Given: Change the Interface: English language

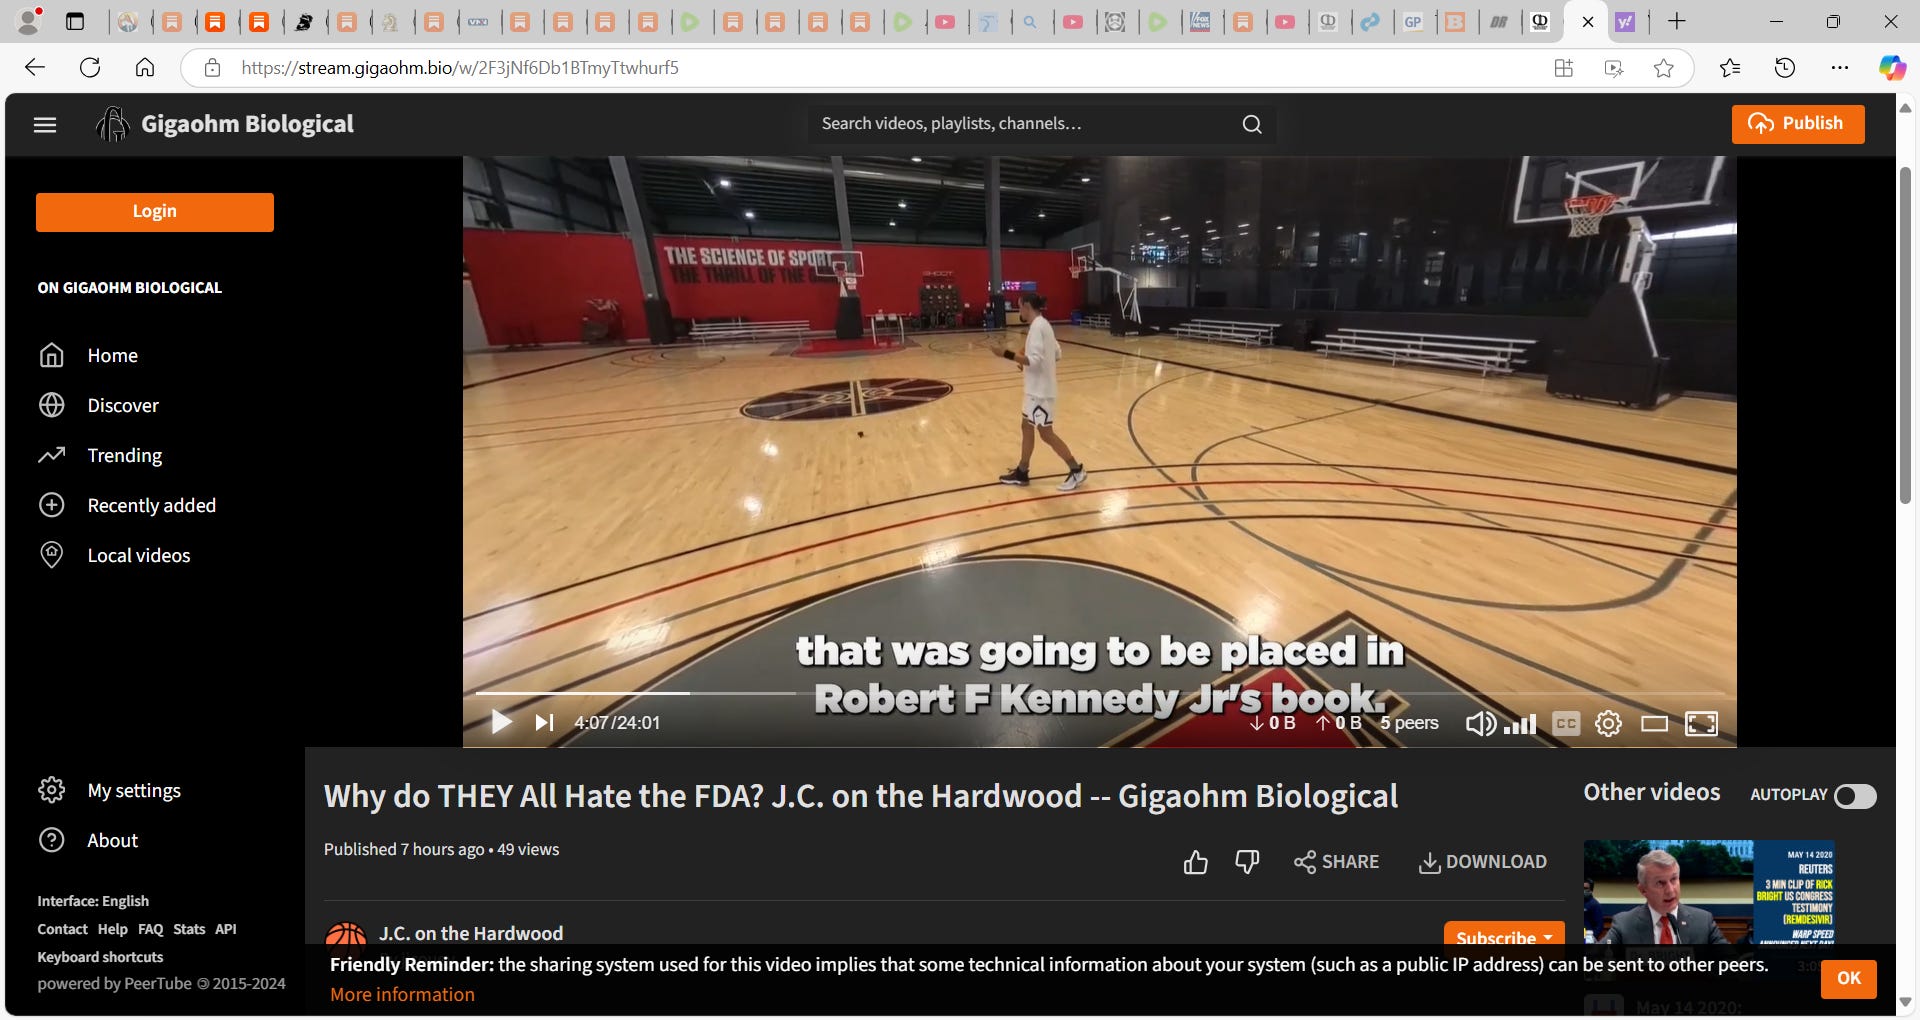Looking at the screenshot, I should coord(93,901).
